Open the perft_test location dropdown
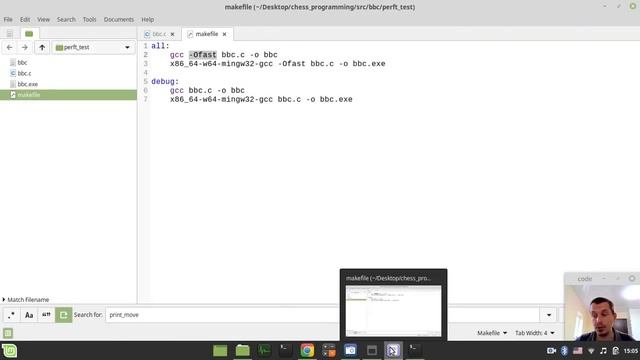 coord(93,47)
